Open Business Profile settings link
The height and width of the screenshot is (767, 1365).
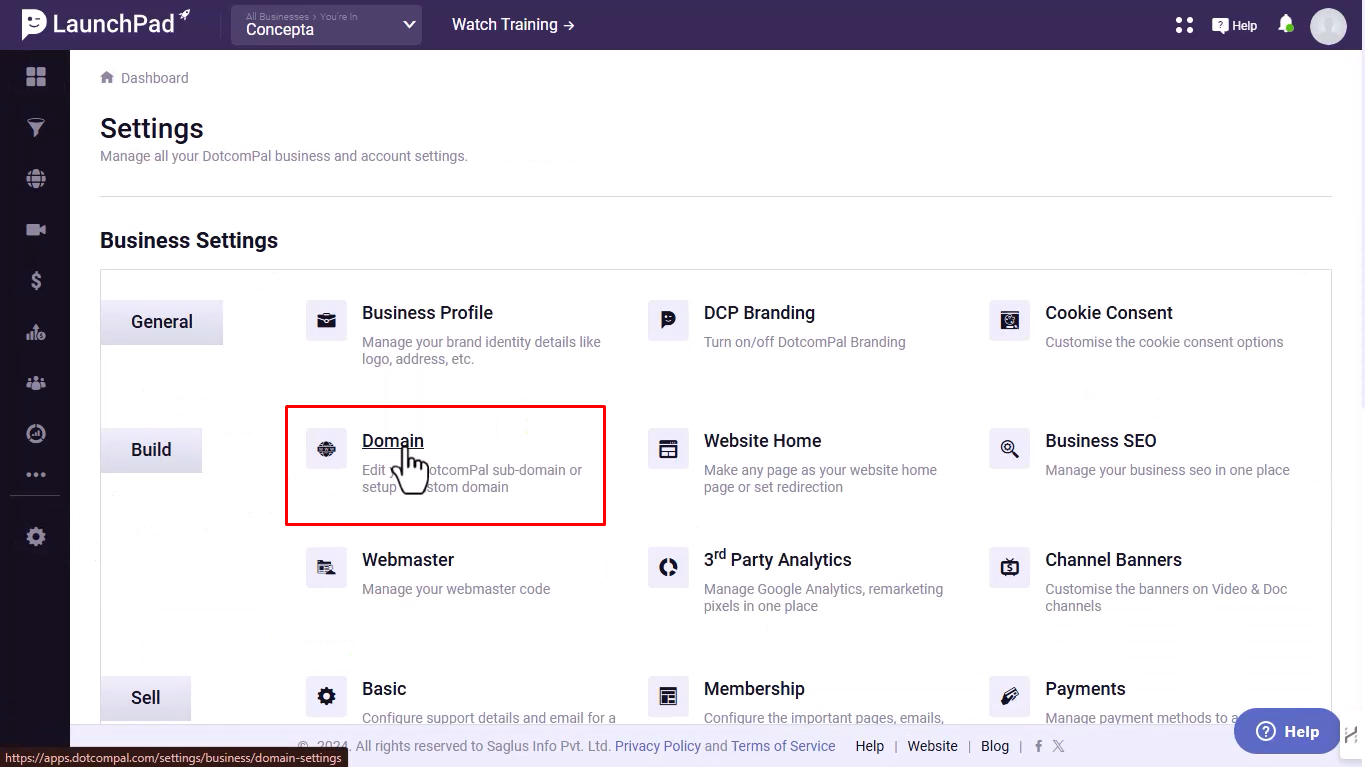pos(427,312)
